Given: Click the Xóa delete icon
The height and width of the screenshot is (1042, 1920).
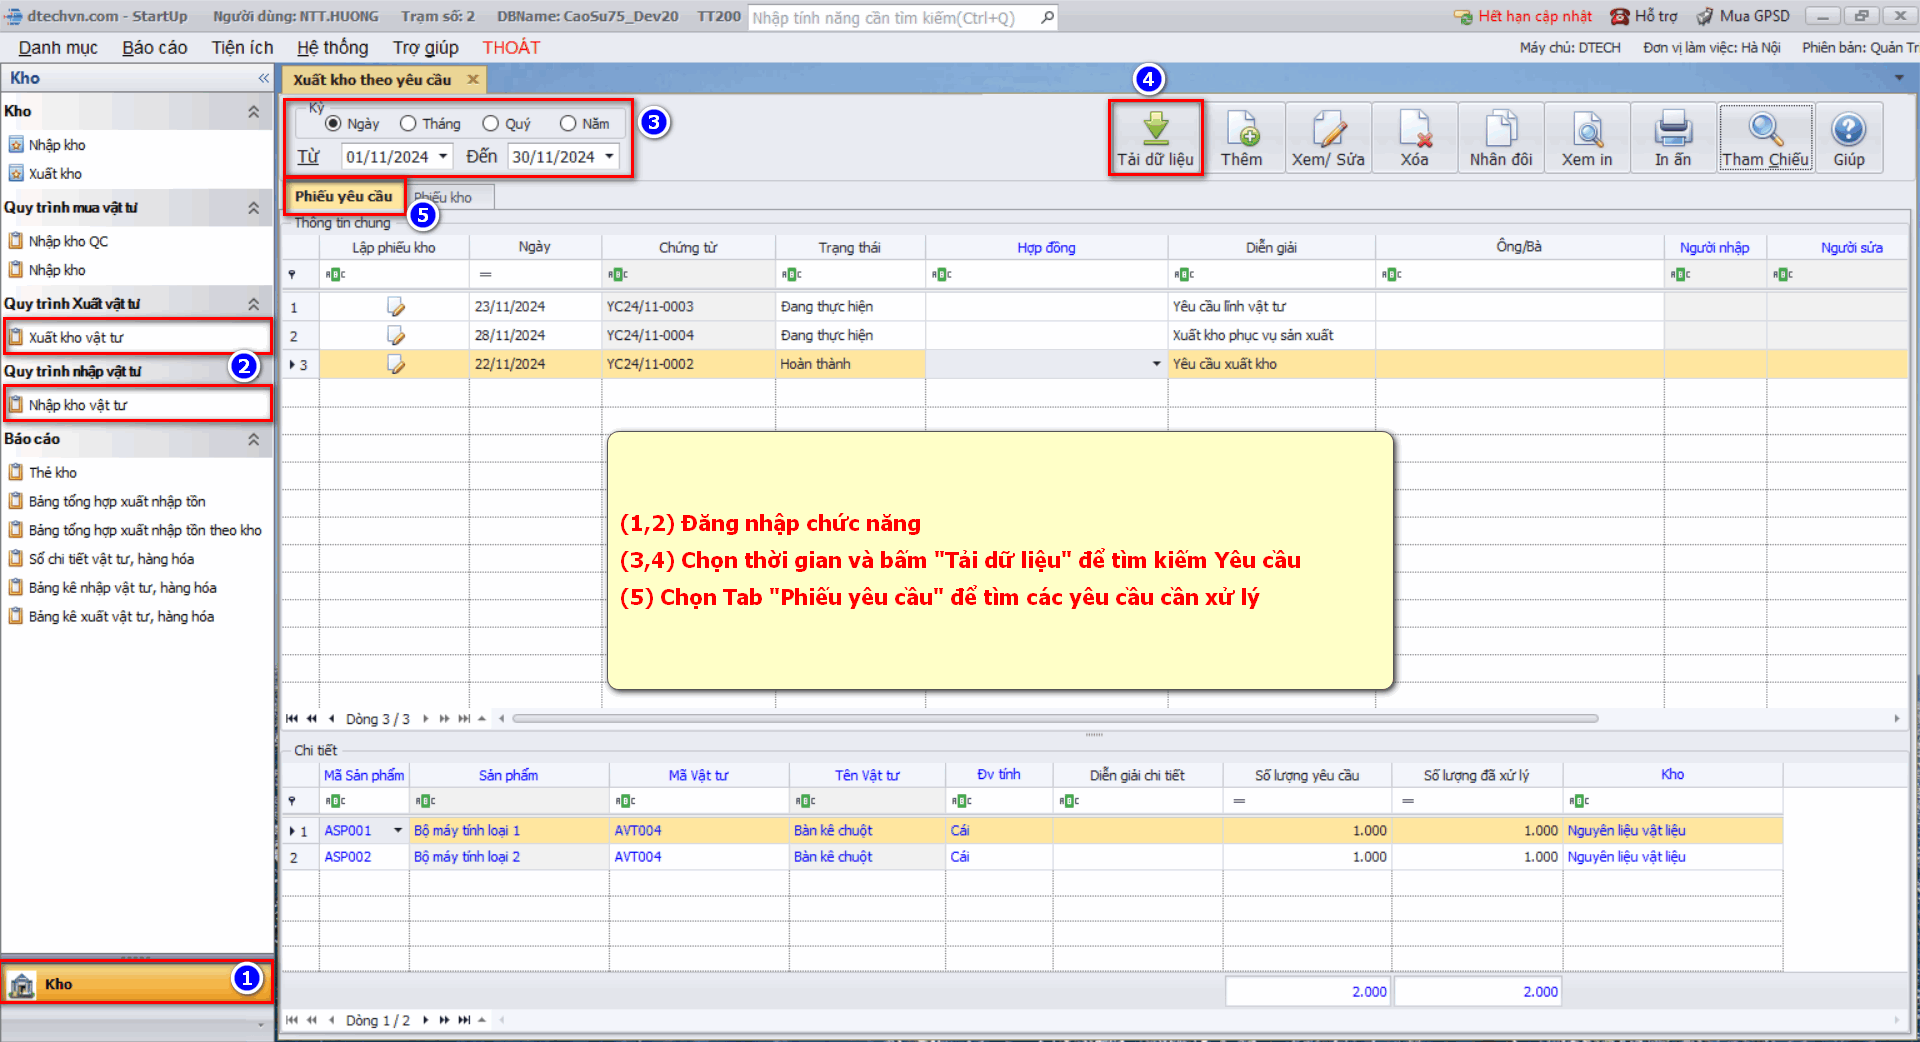Looking at the screenshot, I should pos(1414,129).
